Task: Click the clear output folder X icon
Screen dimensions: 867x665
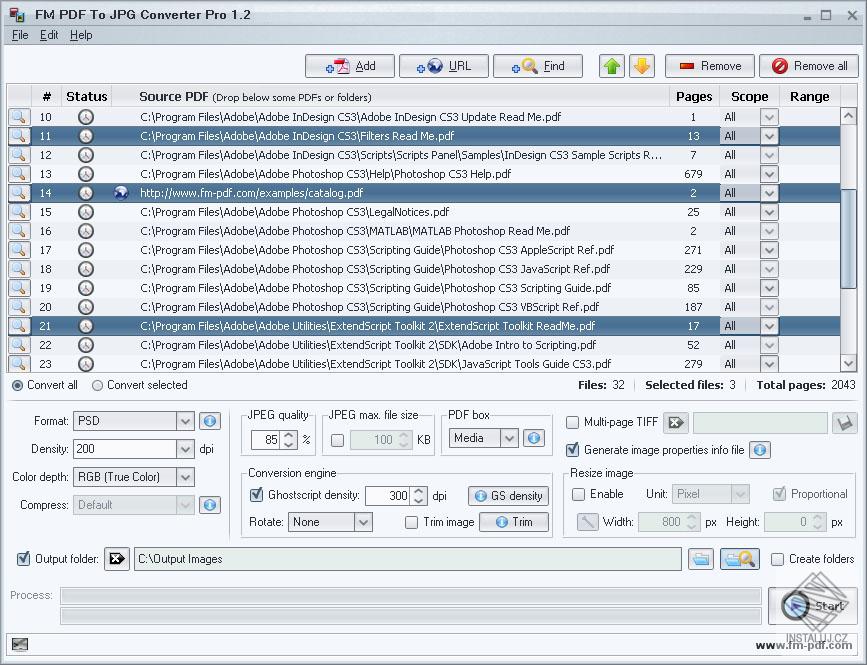Action: pyautogui.click(x=118, y=559)
